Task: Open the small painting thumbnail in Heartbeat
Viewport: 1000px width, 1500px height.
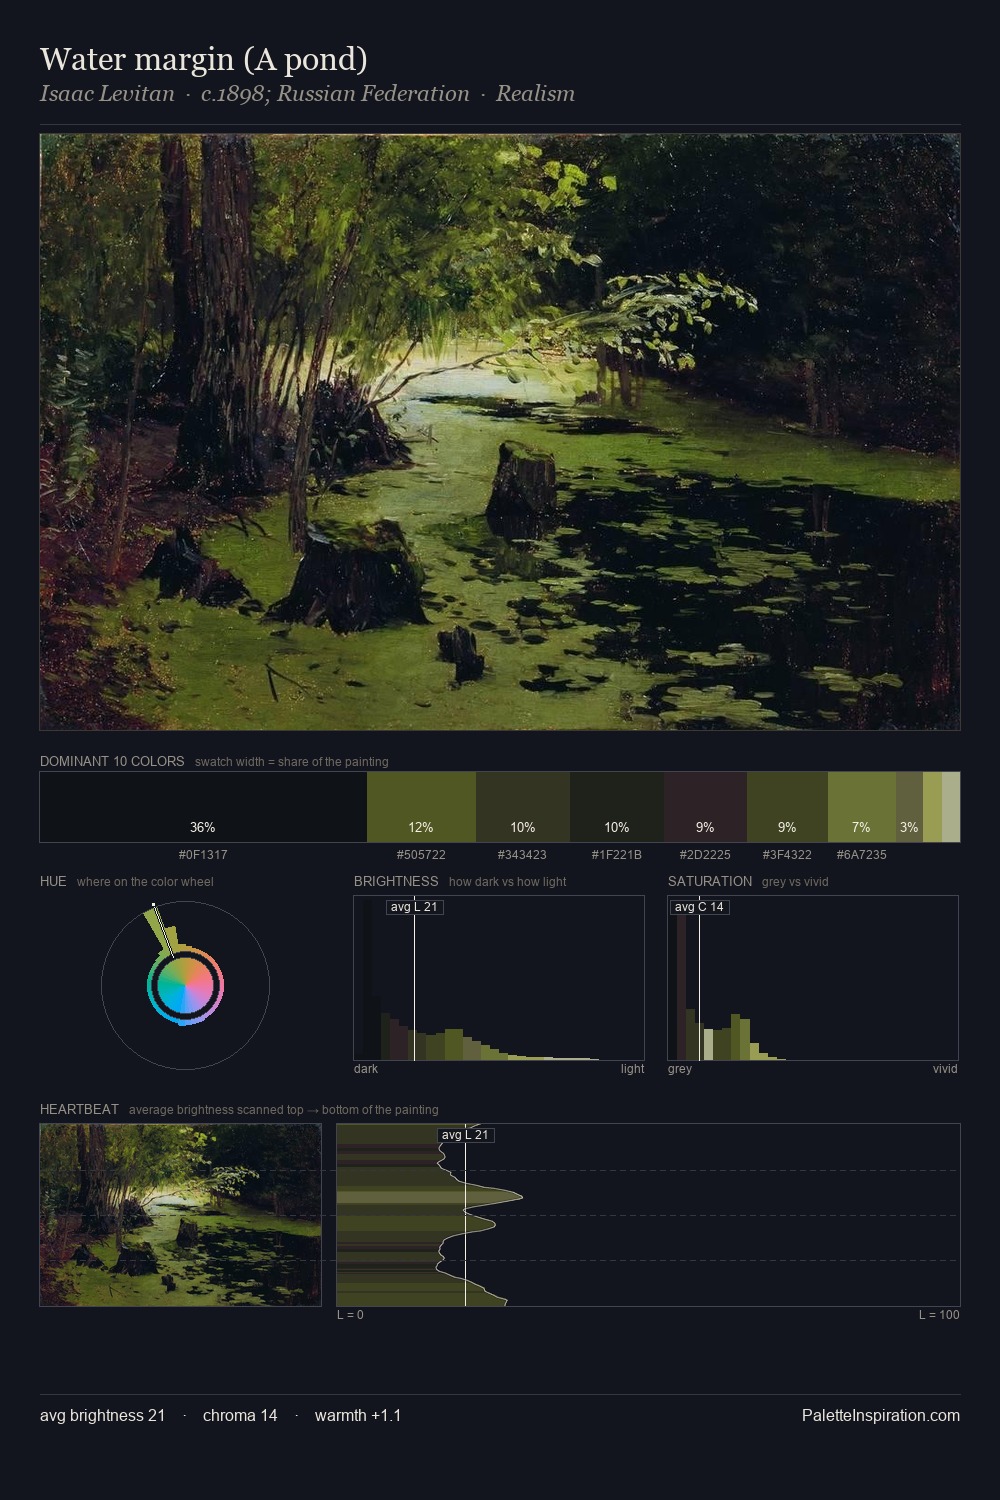Action: point(180,1215)
